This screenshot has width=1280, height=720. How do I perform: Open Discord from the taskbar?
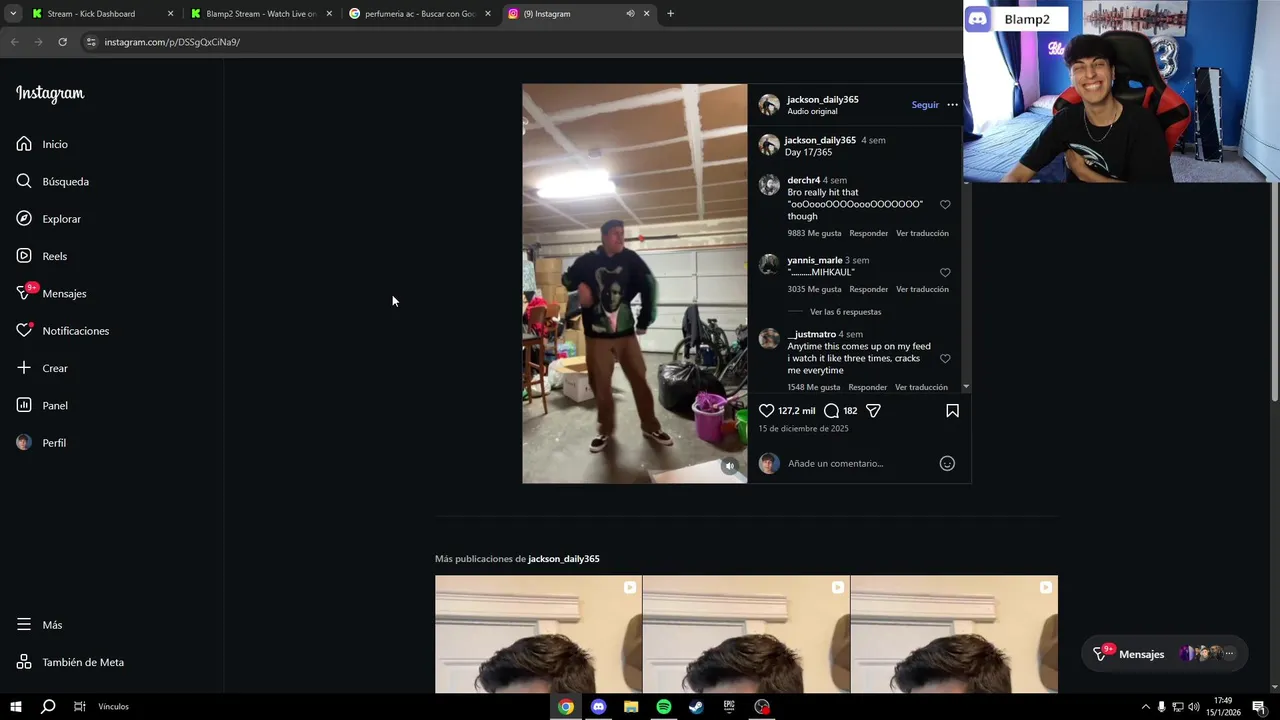coord(598,707)
